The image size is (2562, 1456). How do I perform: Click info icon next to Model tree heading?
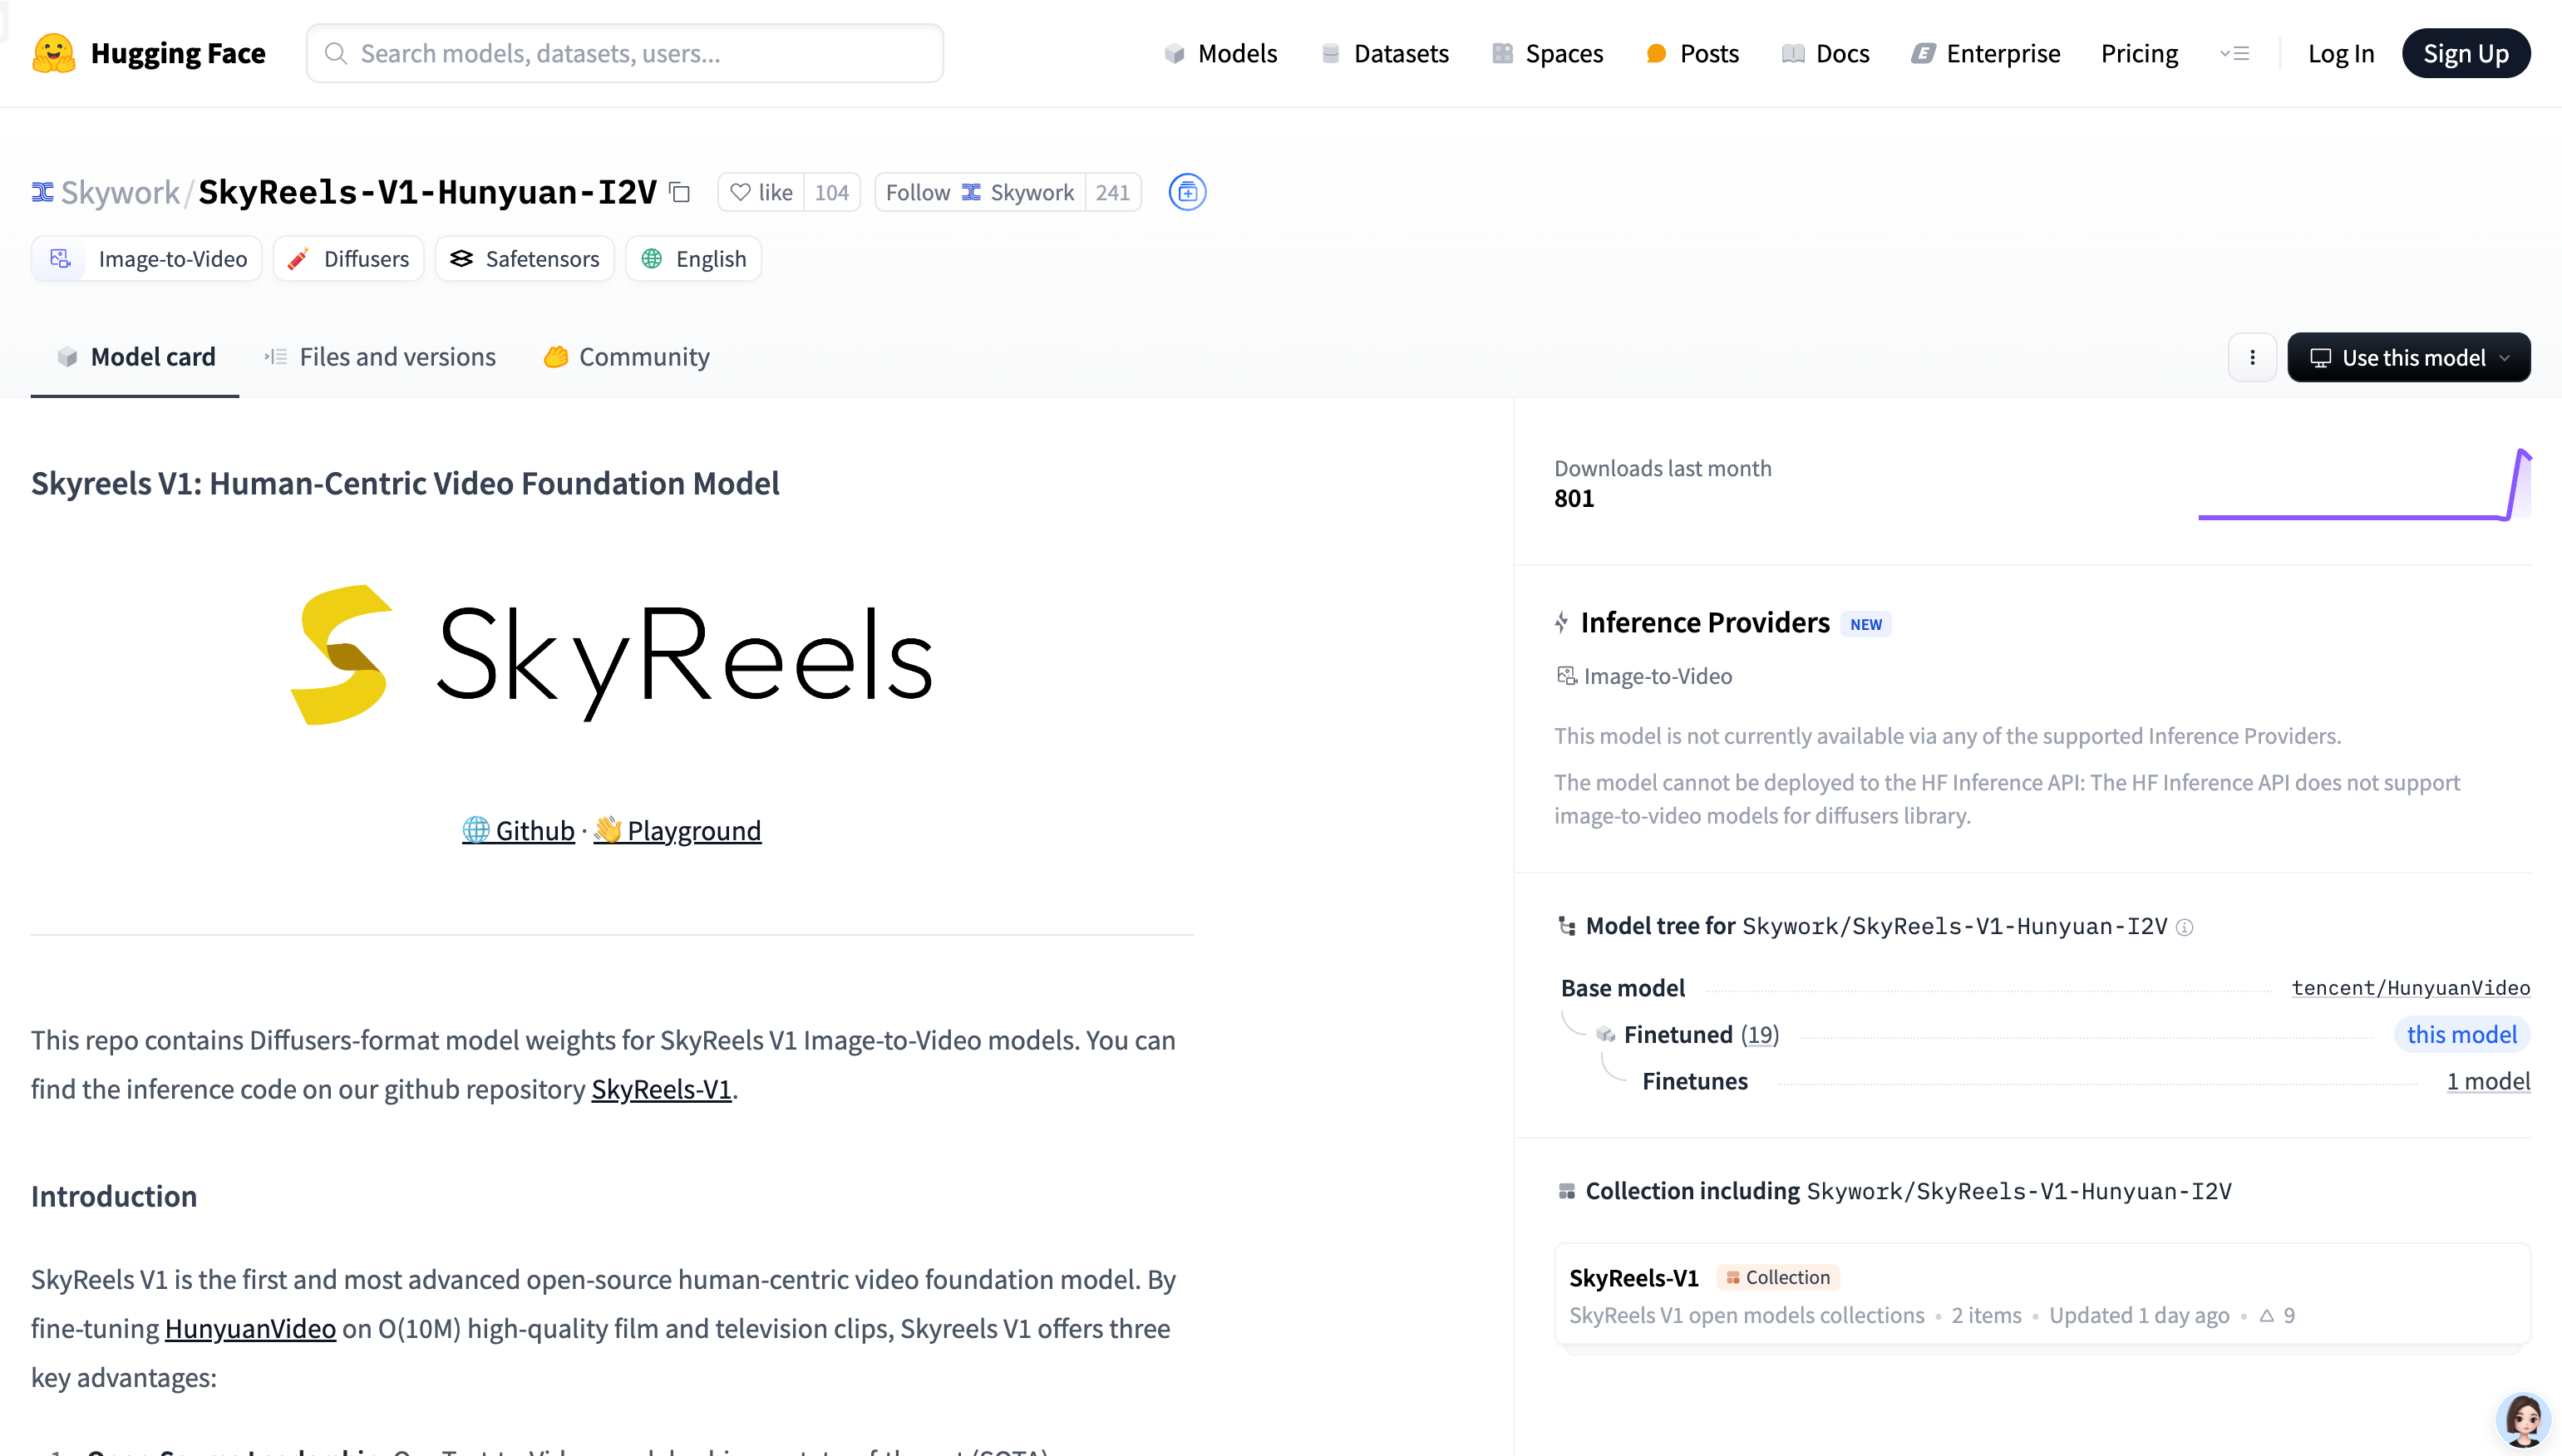coord(2185,928)
